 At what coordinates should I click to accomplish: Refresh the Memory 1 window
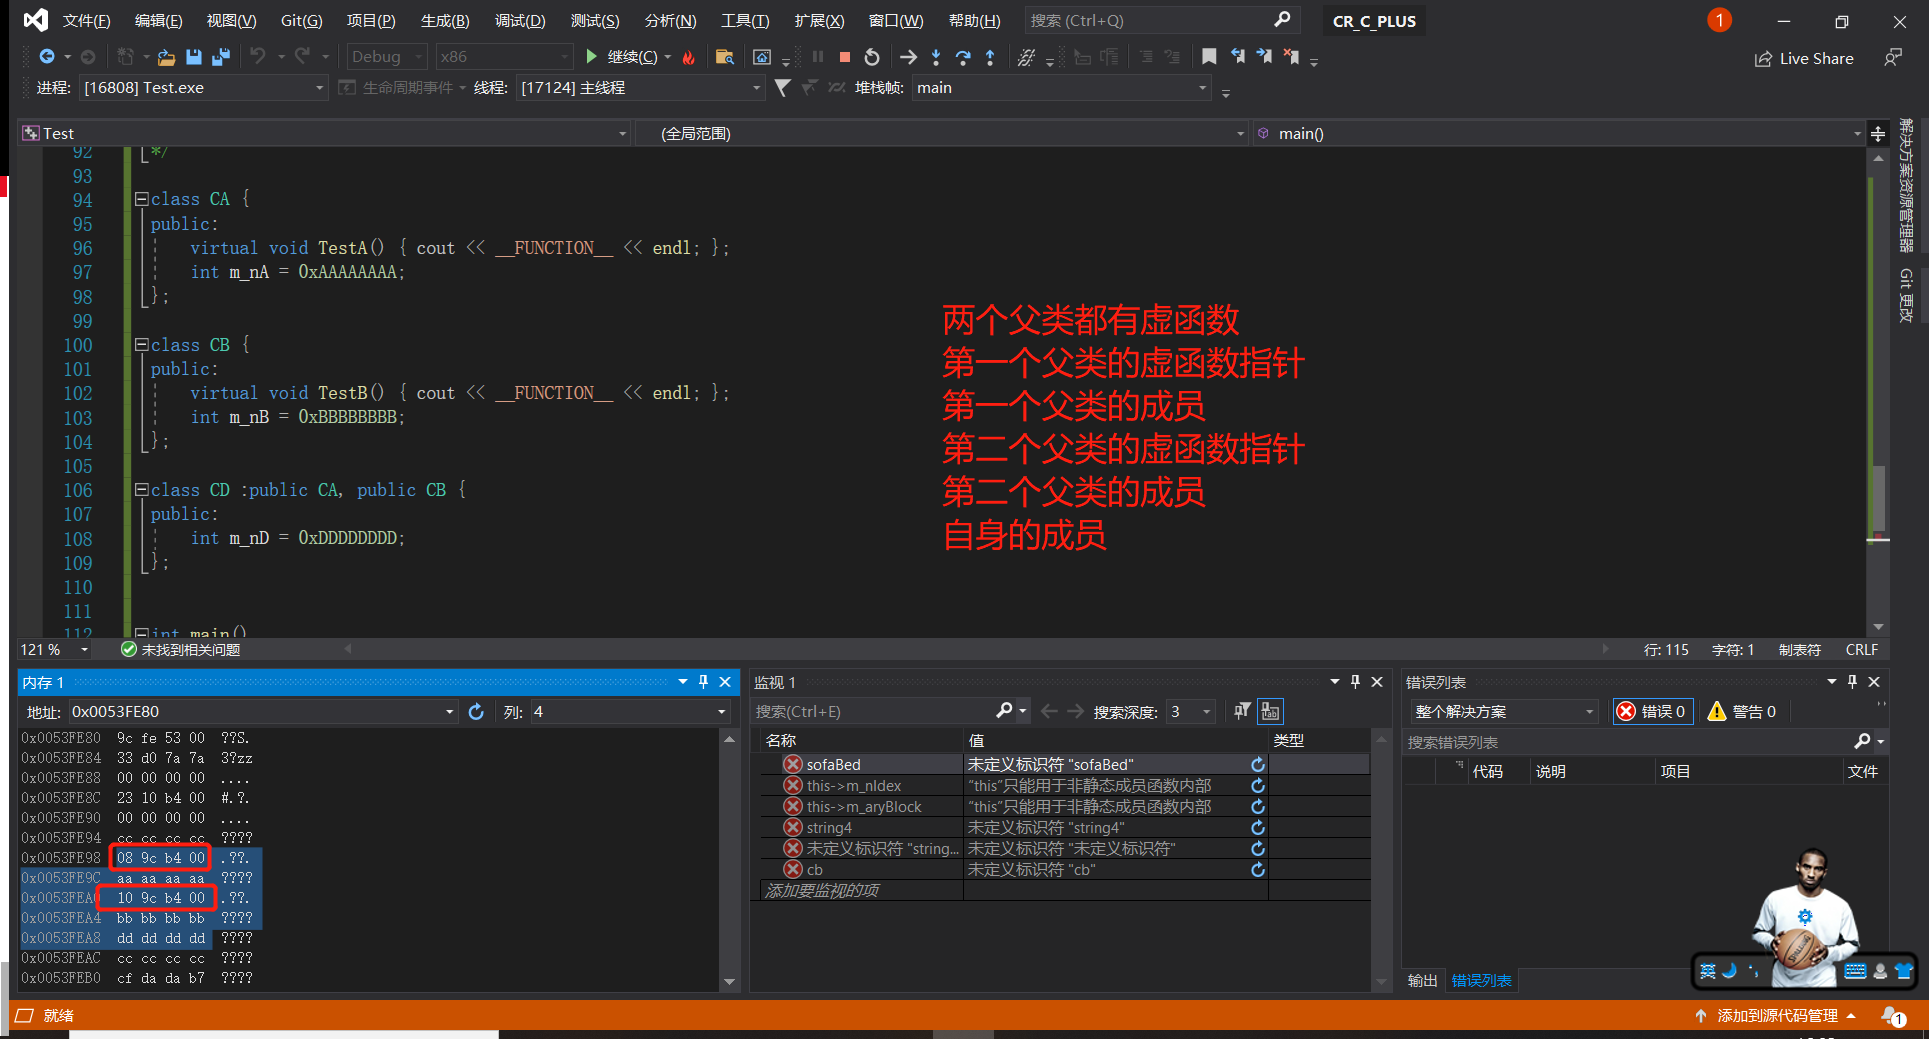[x=476, y=712]
